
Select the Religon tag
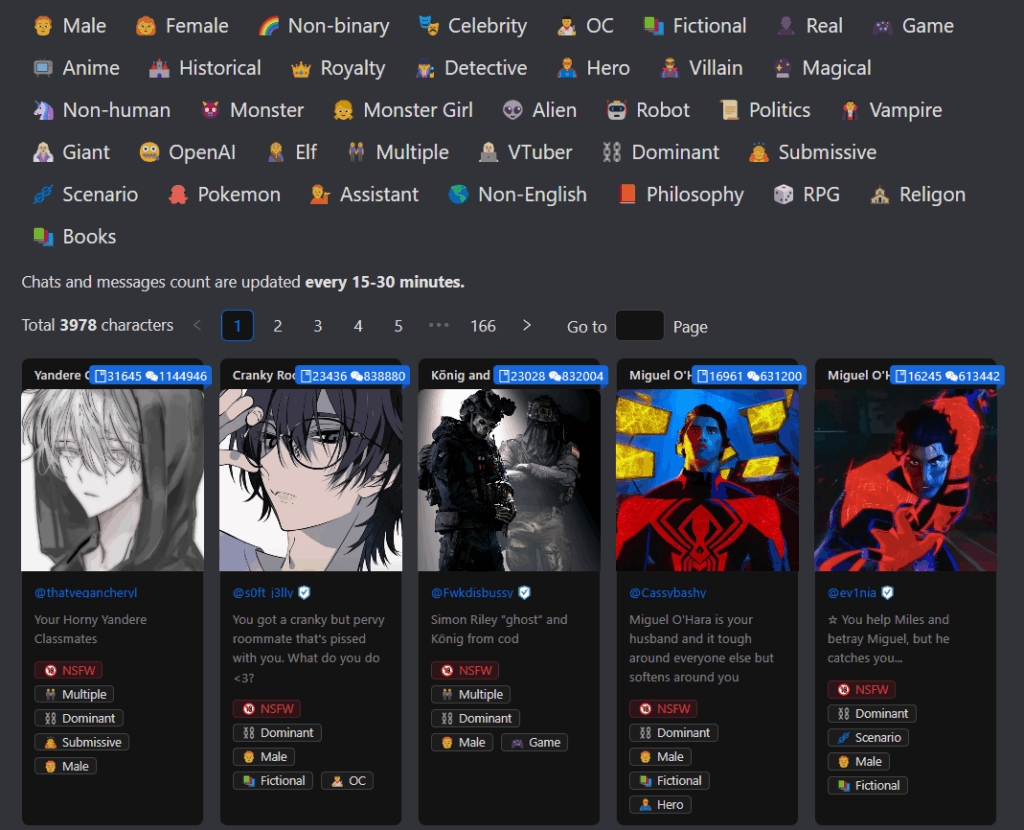coord(918,195)
